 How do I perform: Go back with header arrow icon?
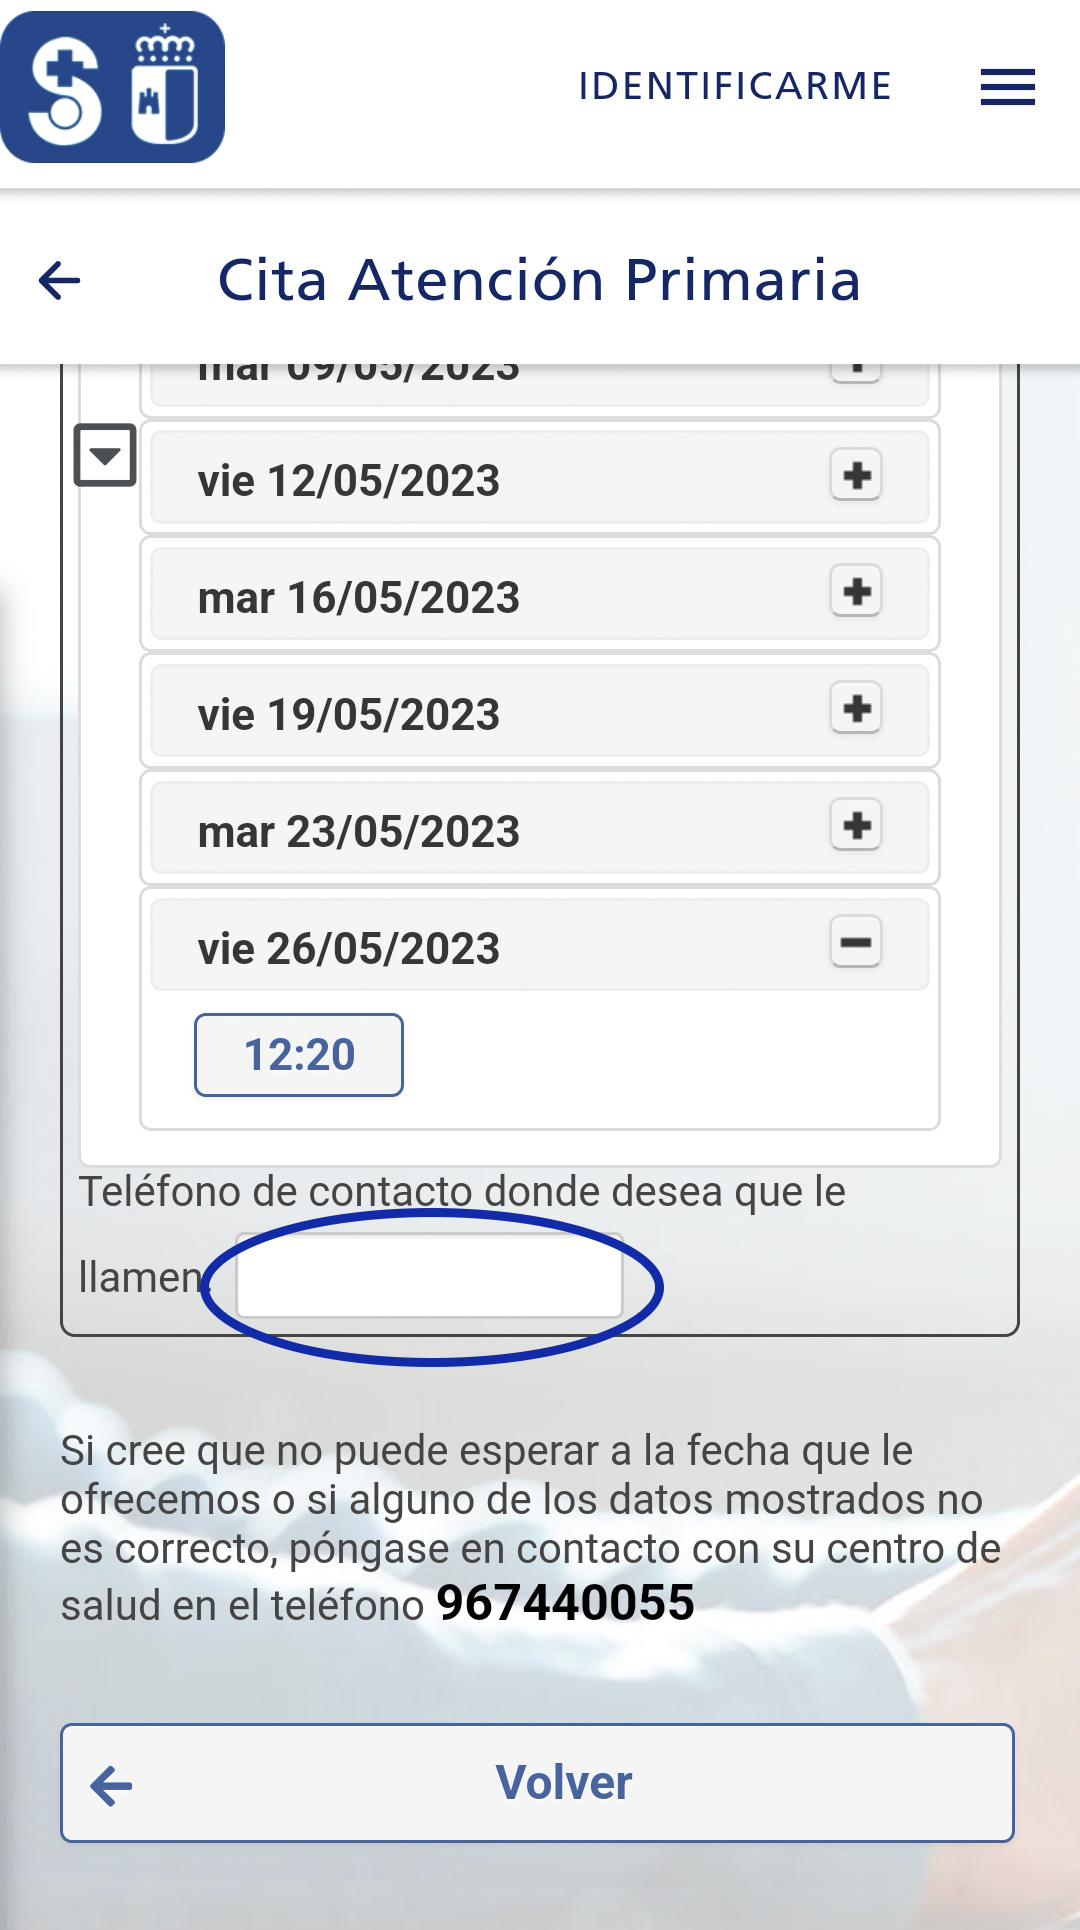click(59, 280)
